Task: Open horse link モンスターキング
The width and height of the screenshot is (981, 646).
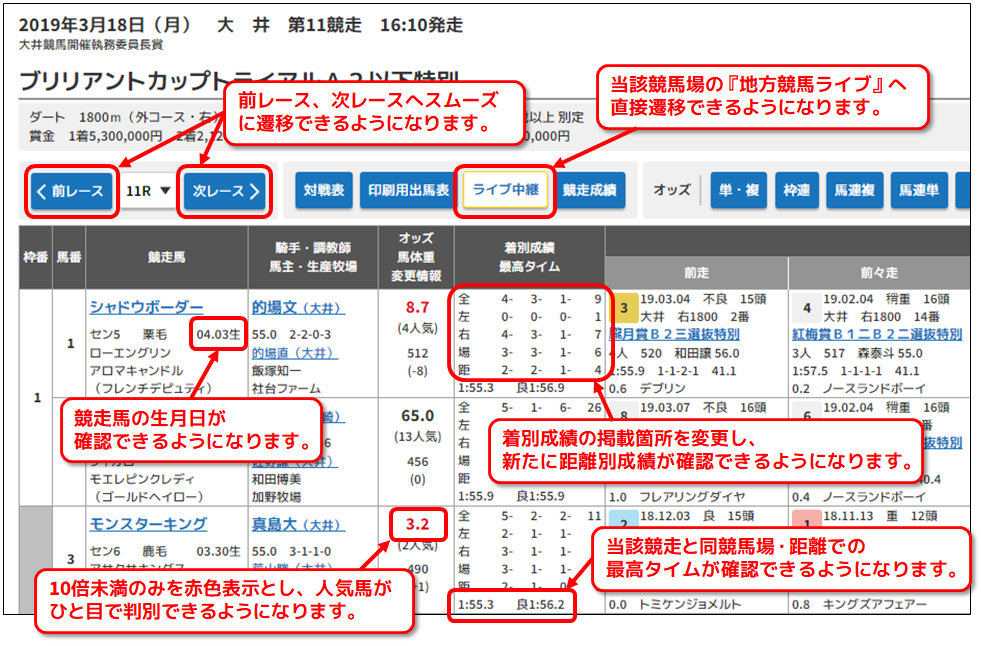Action: pyautogui.click(x=148, y=524)
